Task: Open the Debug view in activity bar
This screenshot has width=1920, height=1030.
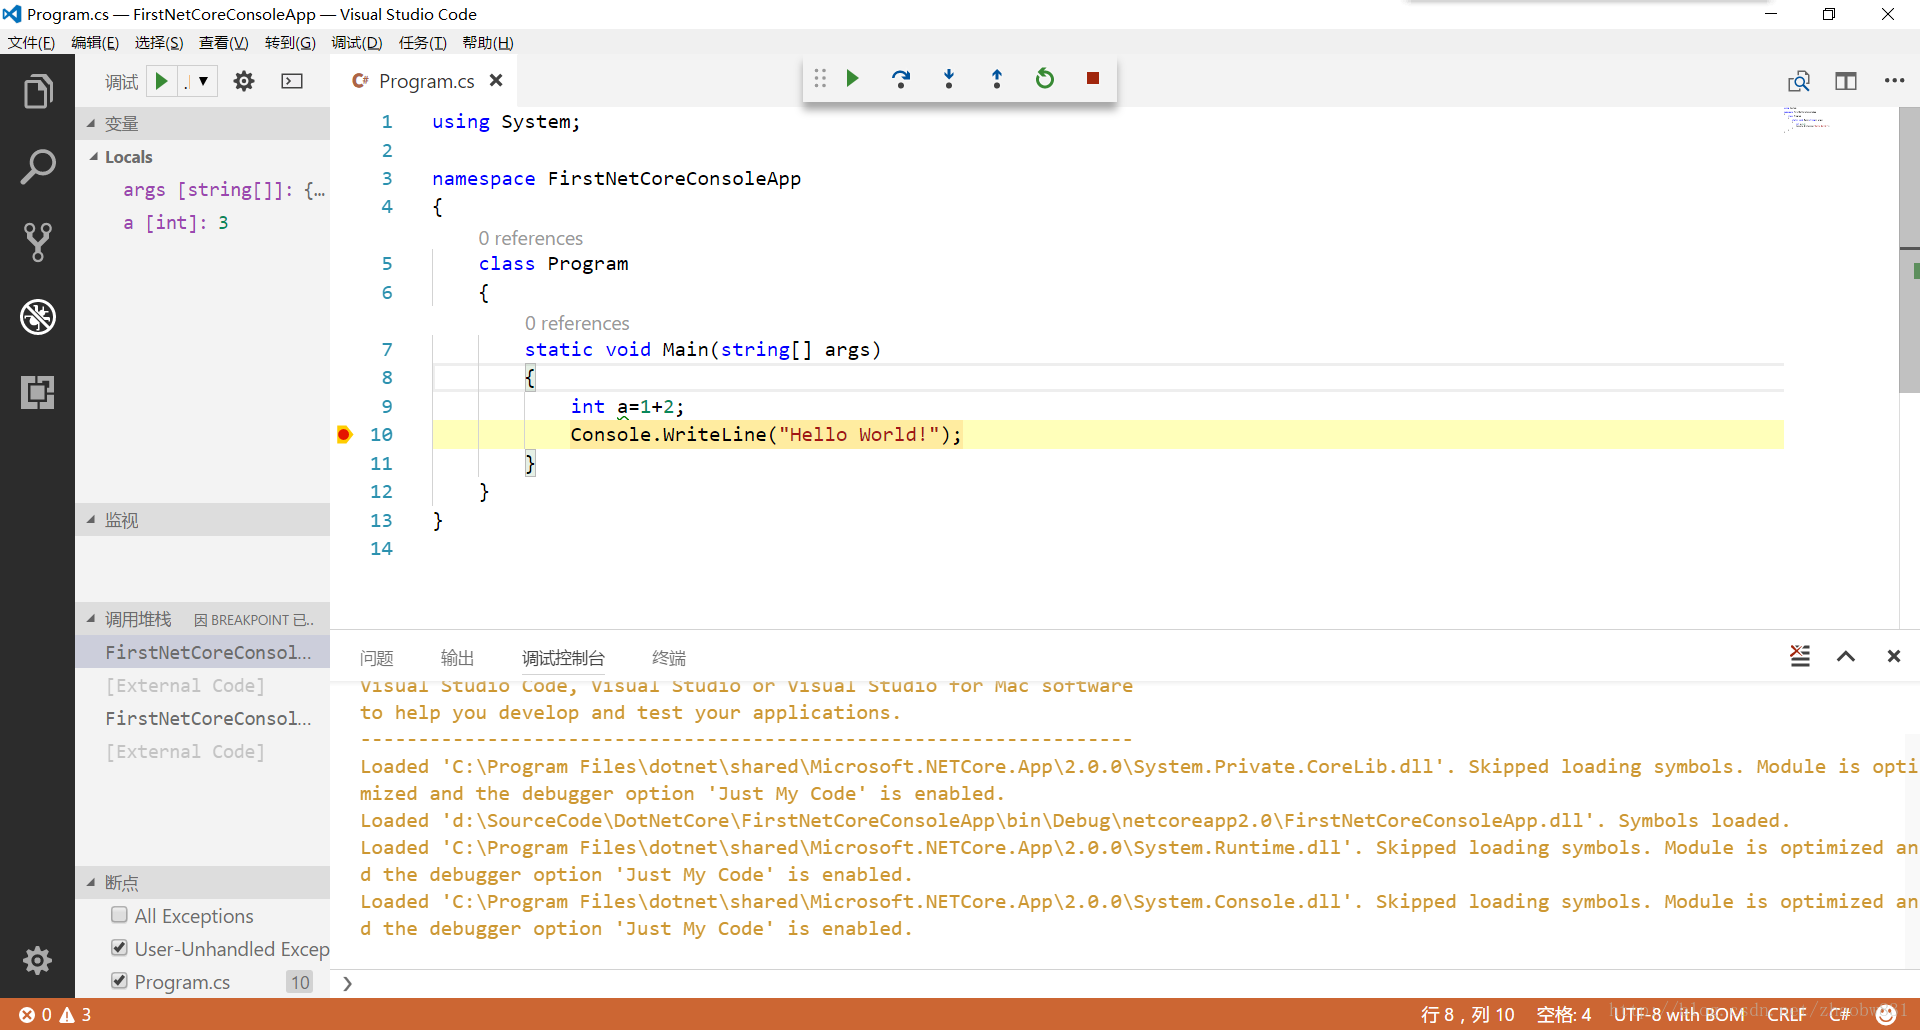Action: [x=37, y=317]
